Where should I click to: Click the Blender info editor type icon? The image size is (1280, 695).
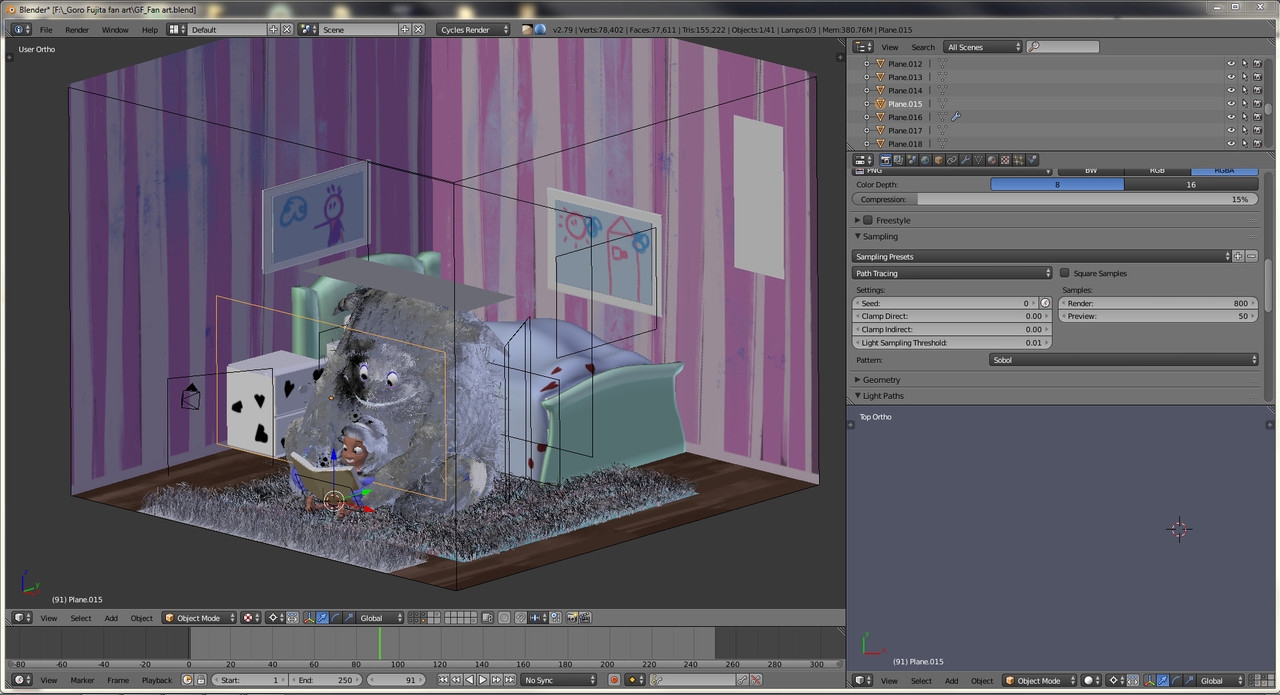pos(22,30)
